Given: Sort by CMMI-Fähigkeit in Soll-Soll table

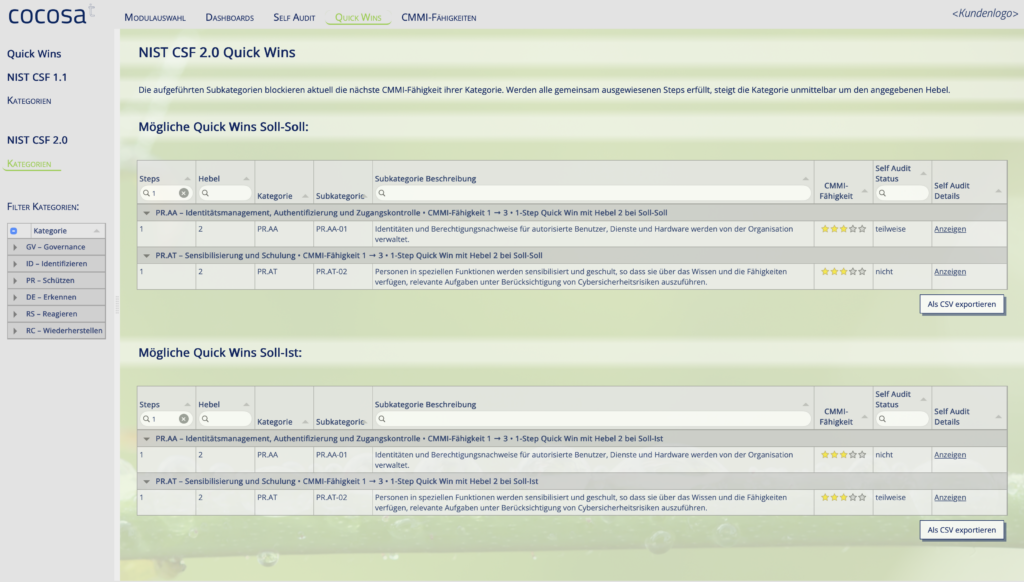Looking at the screenshot, I should click(x=864, y=191).
